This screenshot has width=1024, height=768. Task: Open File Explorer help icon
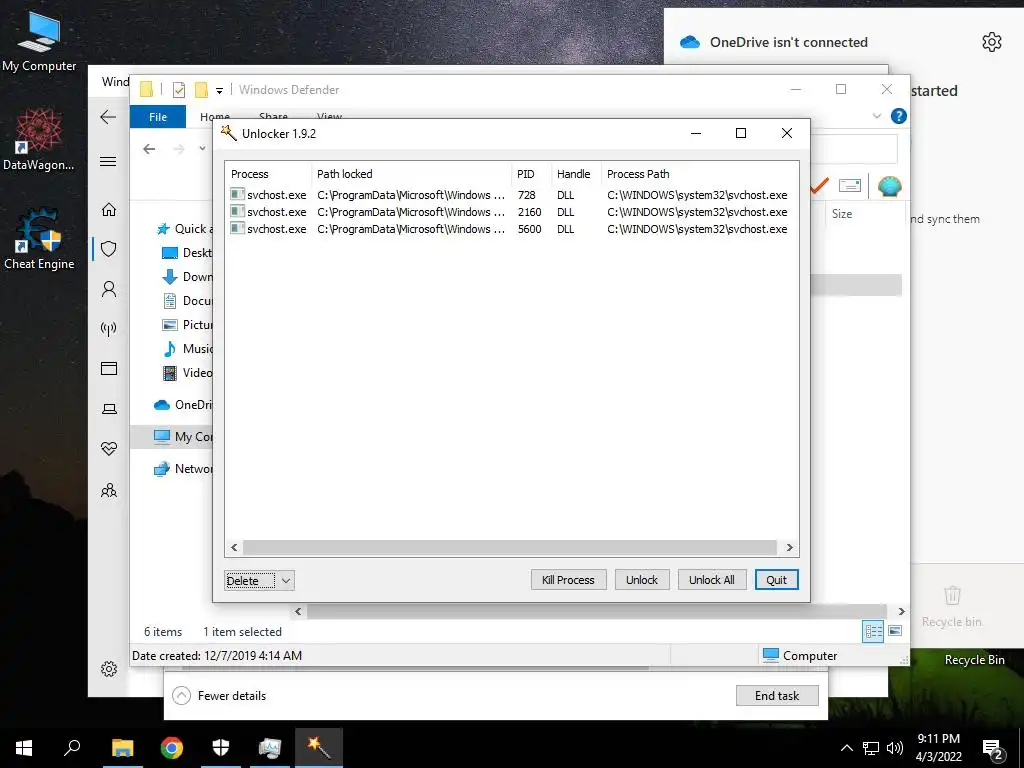pyautogui.click(x=899, y=116)
